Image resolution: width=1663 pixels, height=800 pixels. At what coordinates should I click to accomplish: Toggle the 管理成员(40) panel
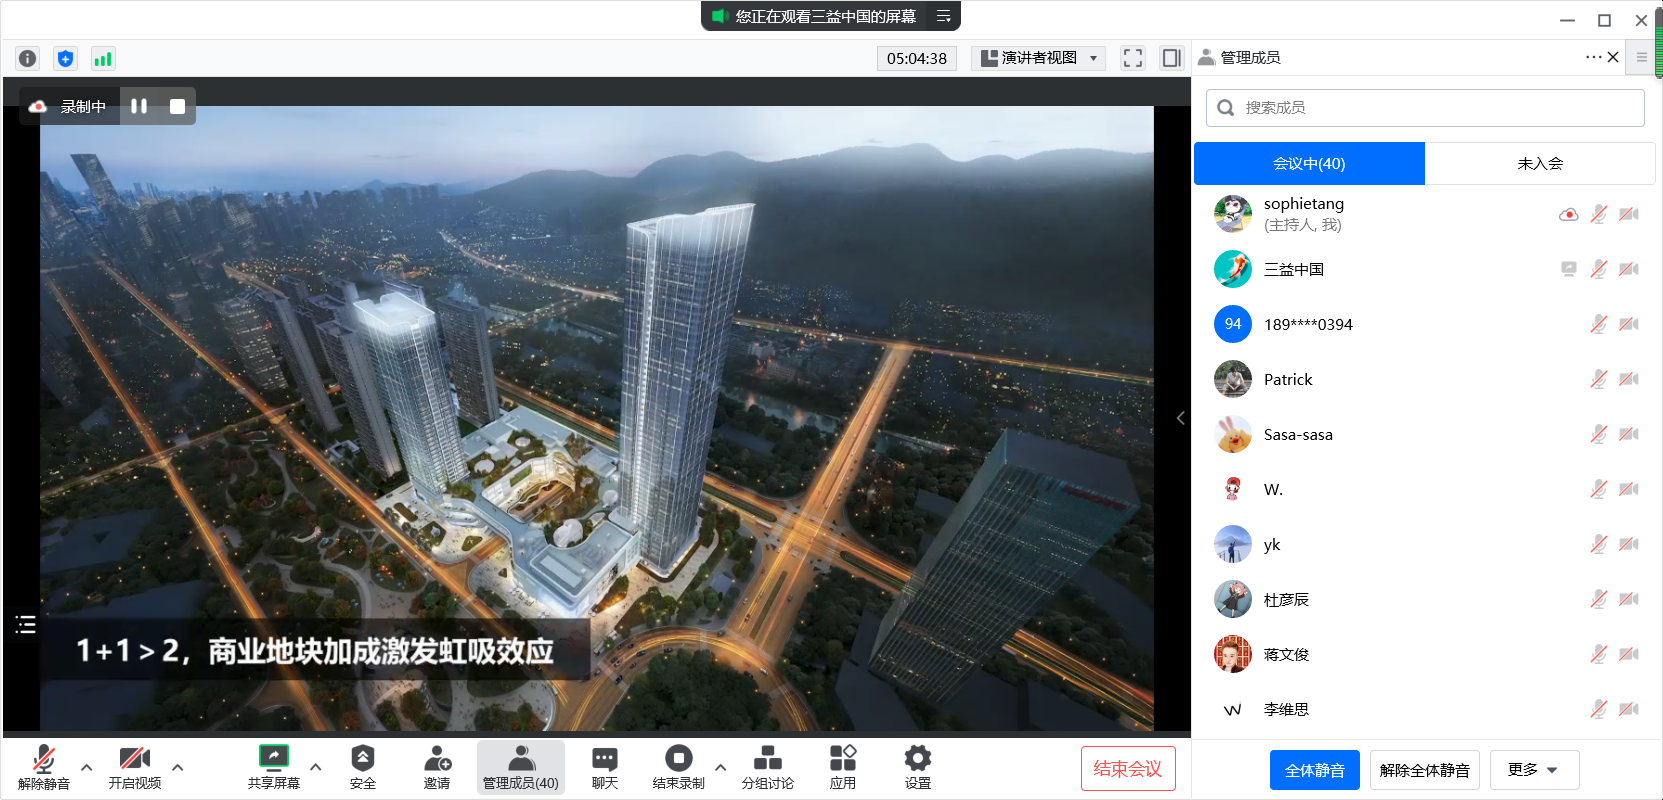pyautogui.click(x=521, y=768)
